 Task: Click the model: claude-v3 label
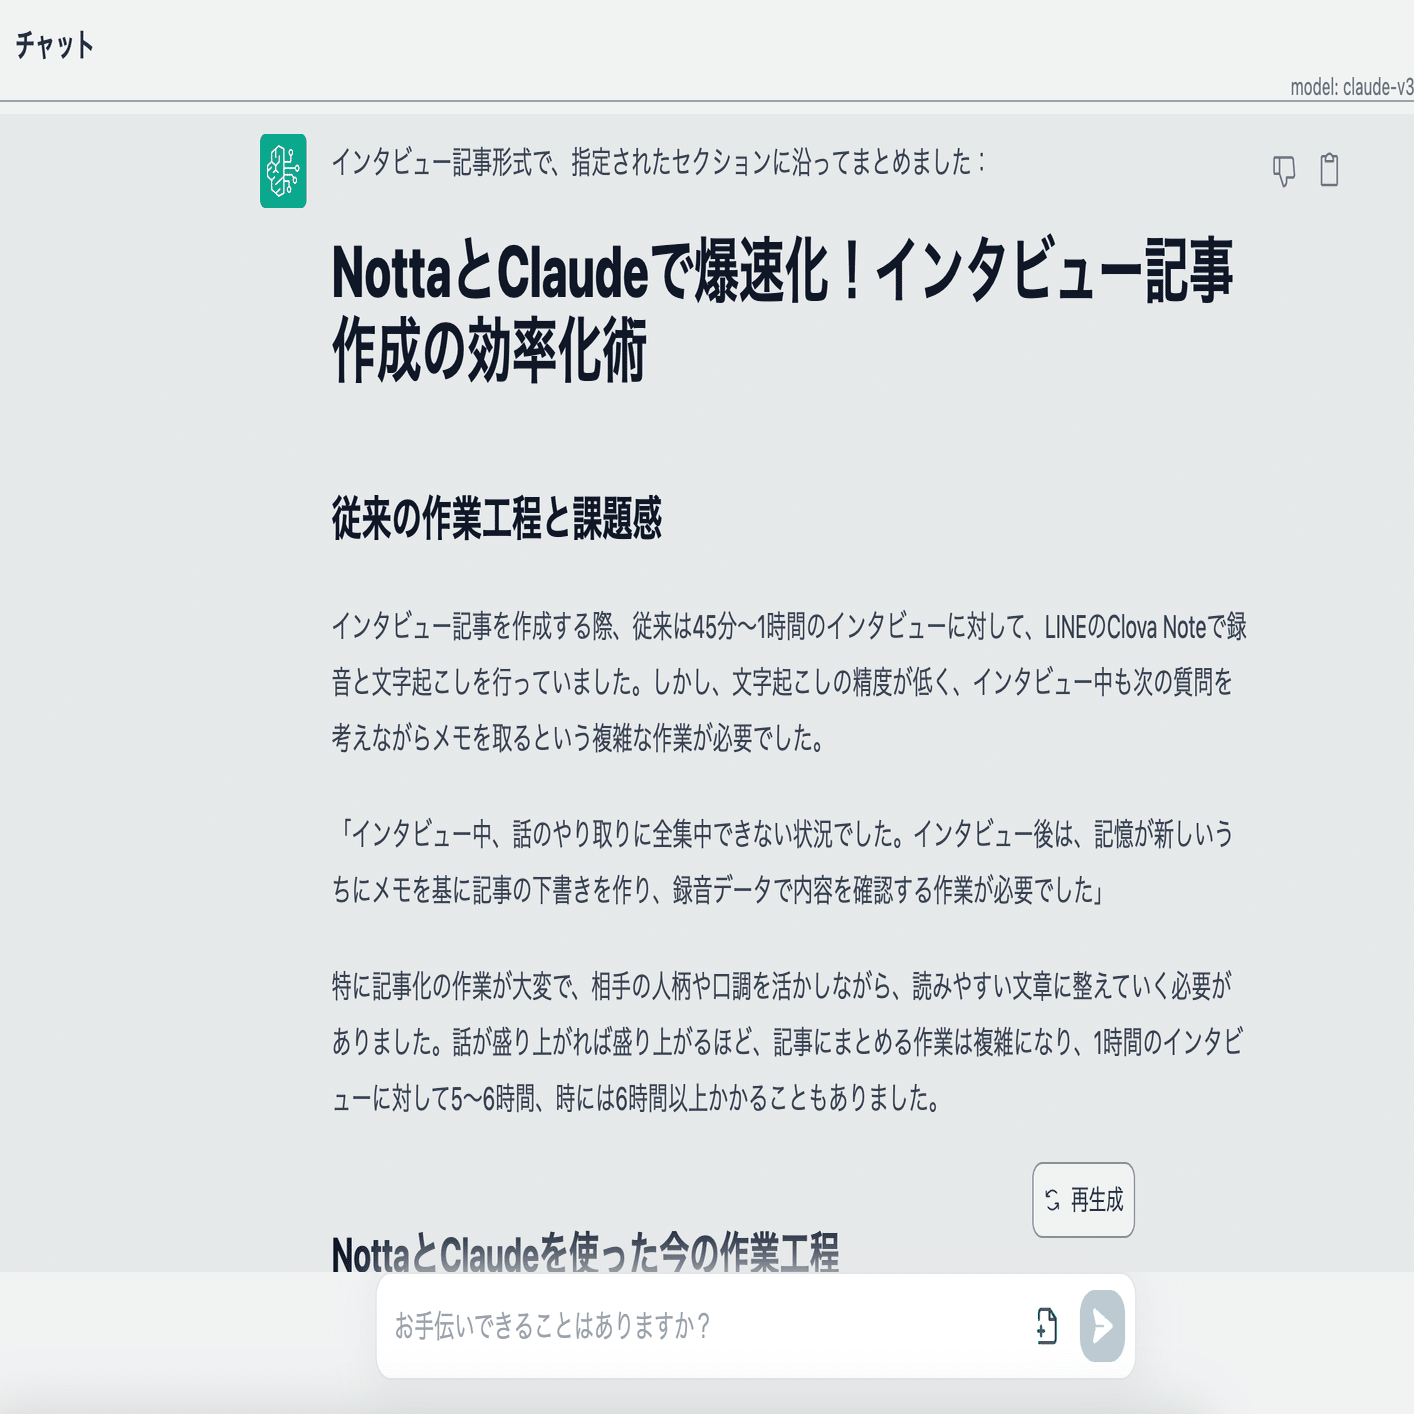pyautogui.click(x=1351, y=87)
